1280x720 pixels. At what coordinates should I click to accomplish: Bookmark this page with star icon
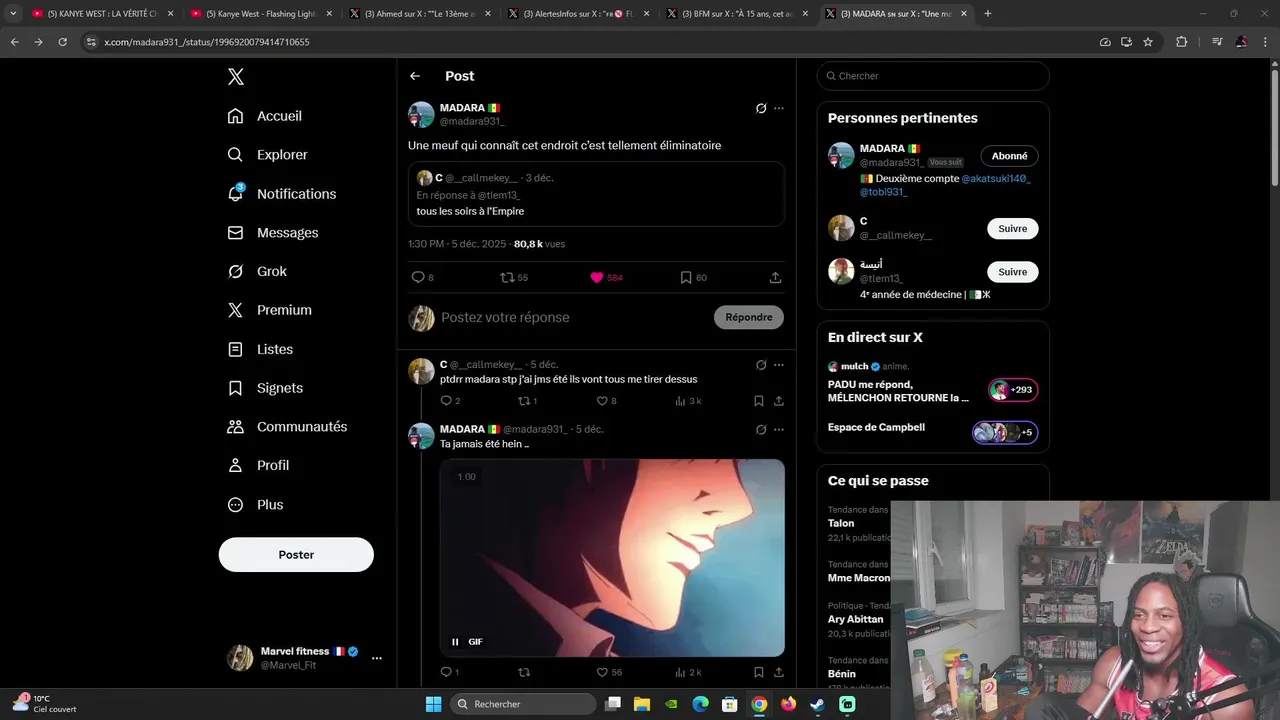click(x=1148, y=42)
